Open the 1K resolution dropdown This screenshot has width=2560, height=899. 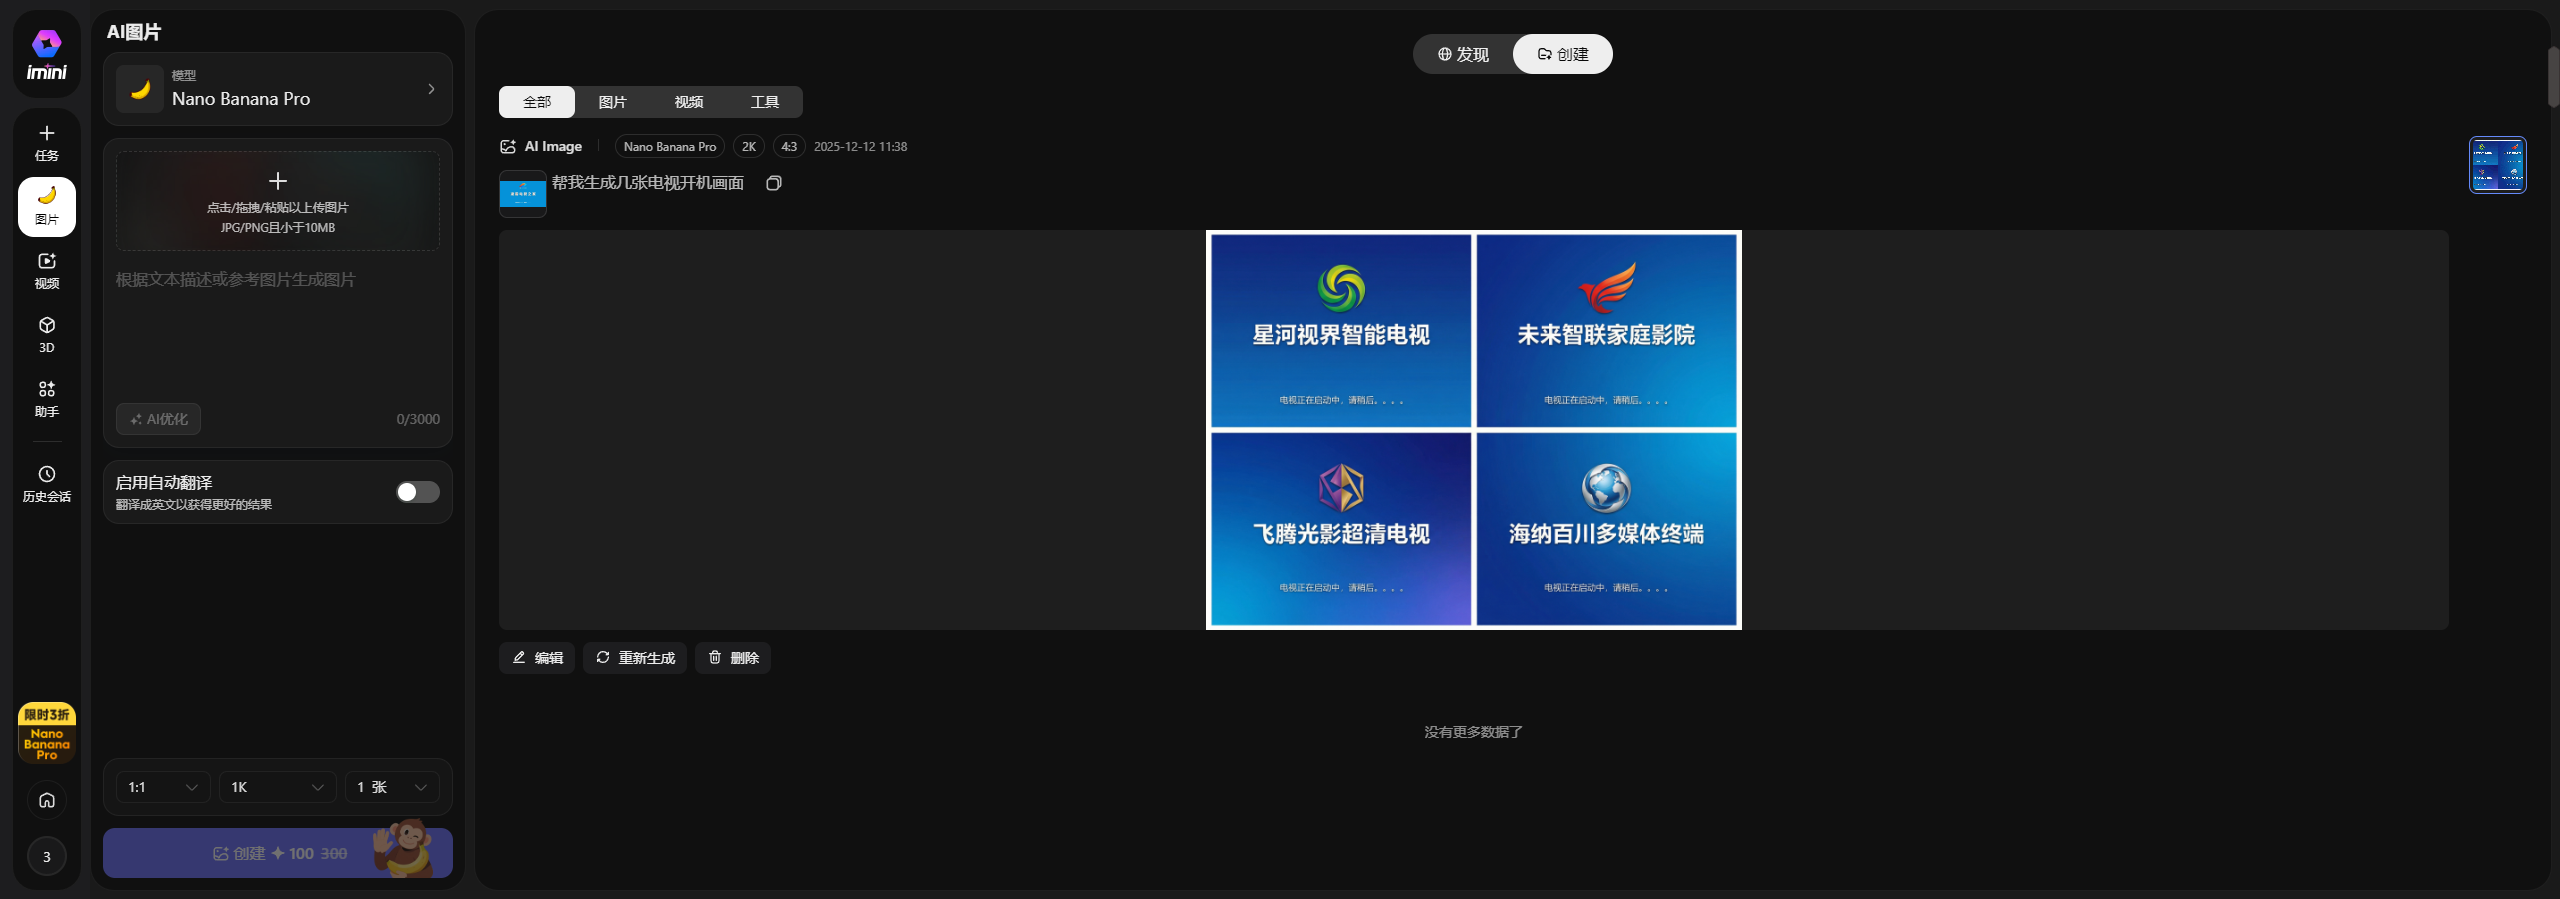277,787
